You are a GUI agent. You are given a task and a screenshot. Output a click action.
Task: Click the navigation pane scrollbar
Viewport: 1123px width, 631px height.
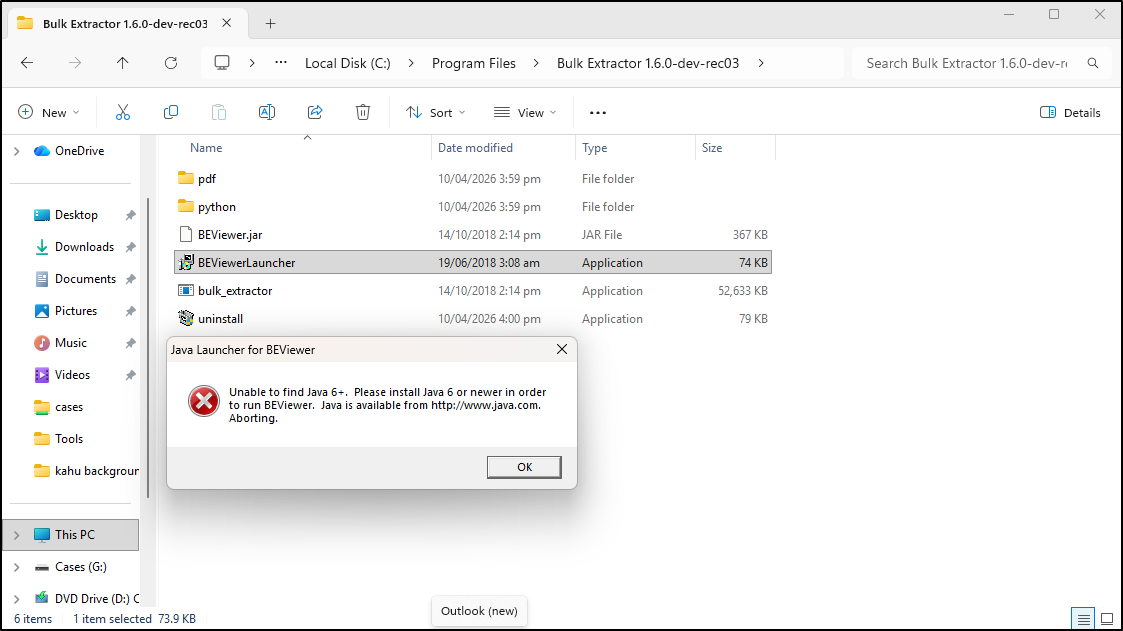click(x=148, y=347)
